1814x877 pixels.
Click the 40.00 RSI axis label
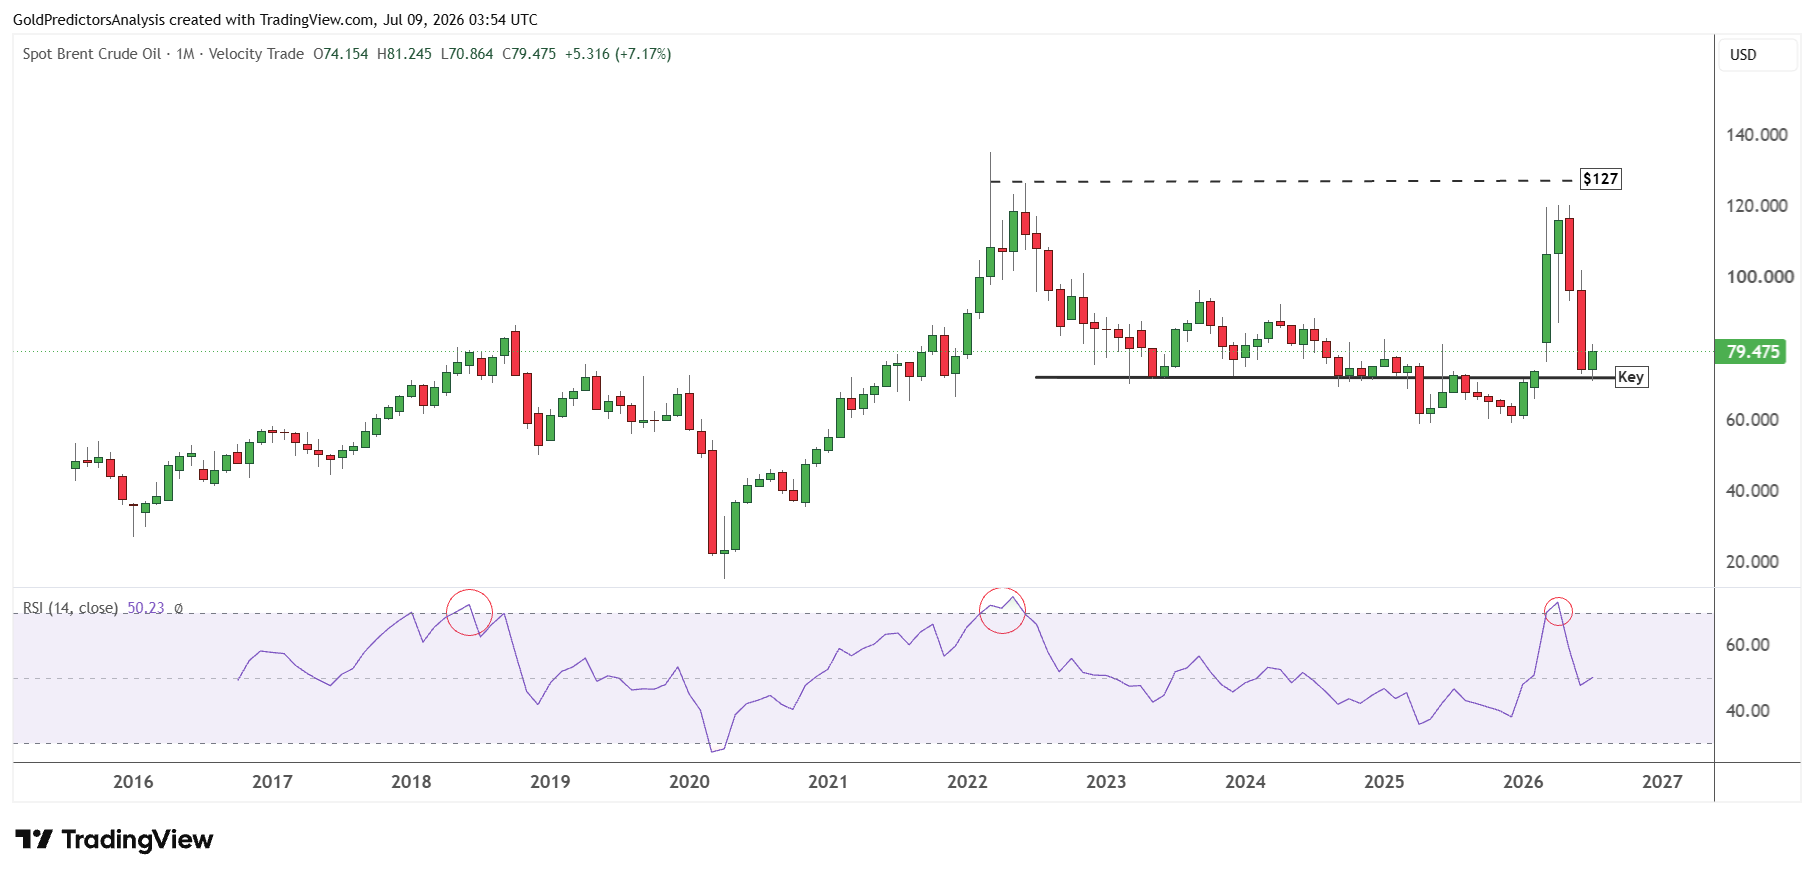1748,711
